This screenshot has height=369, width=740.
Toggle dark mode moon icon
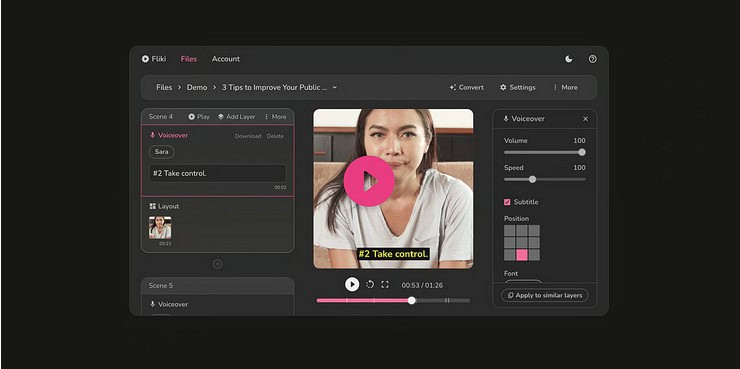(569, 59)
